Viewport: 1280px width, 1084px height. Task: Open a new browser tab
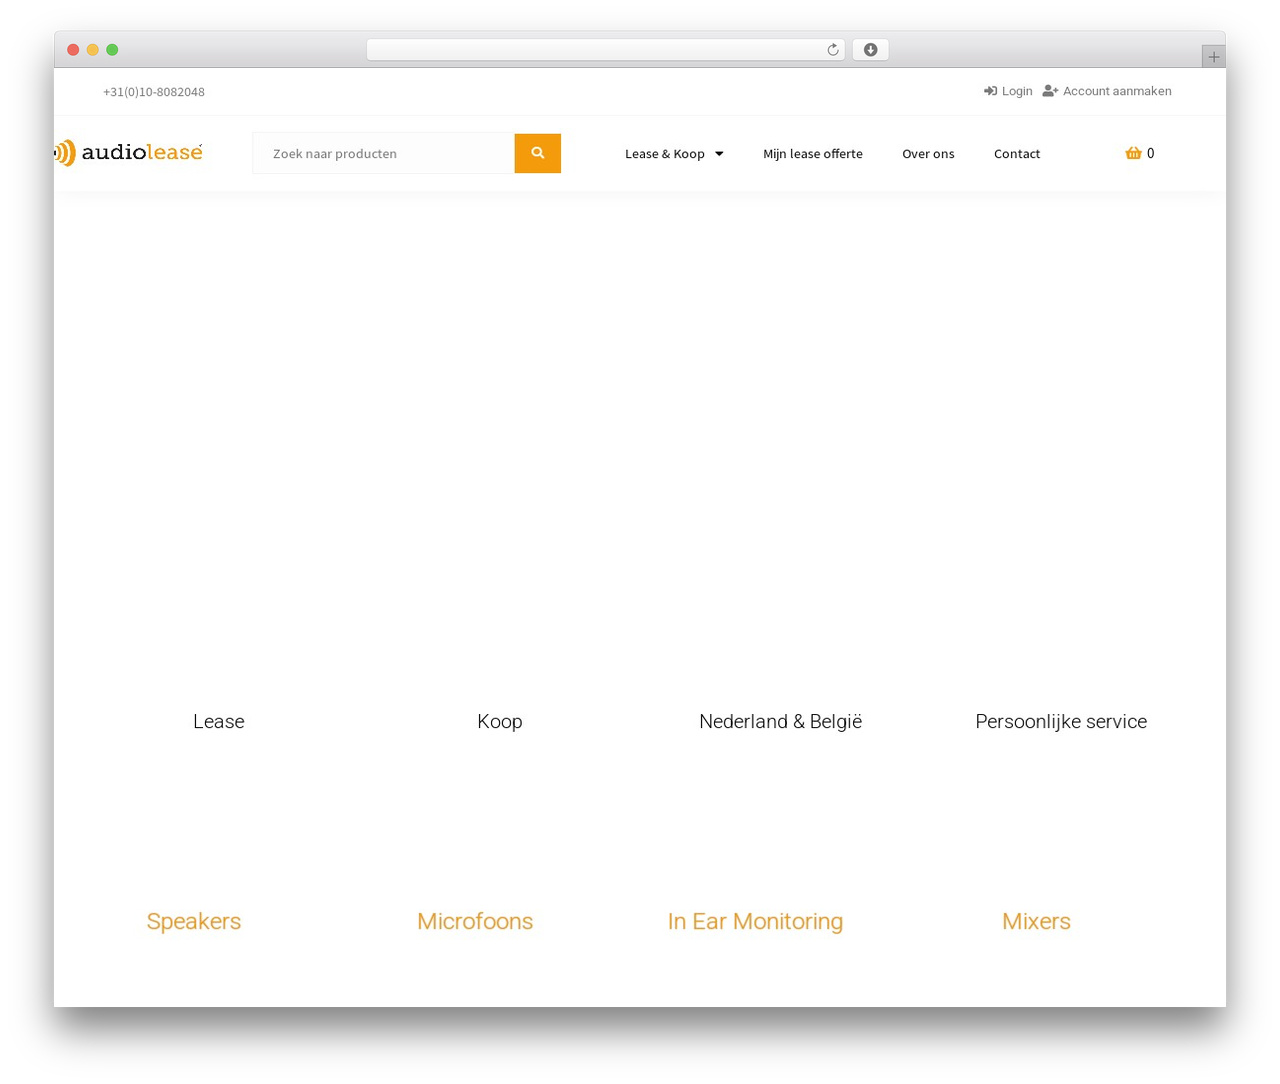click(x=1213, y=57)
